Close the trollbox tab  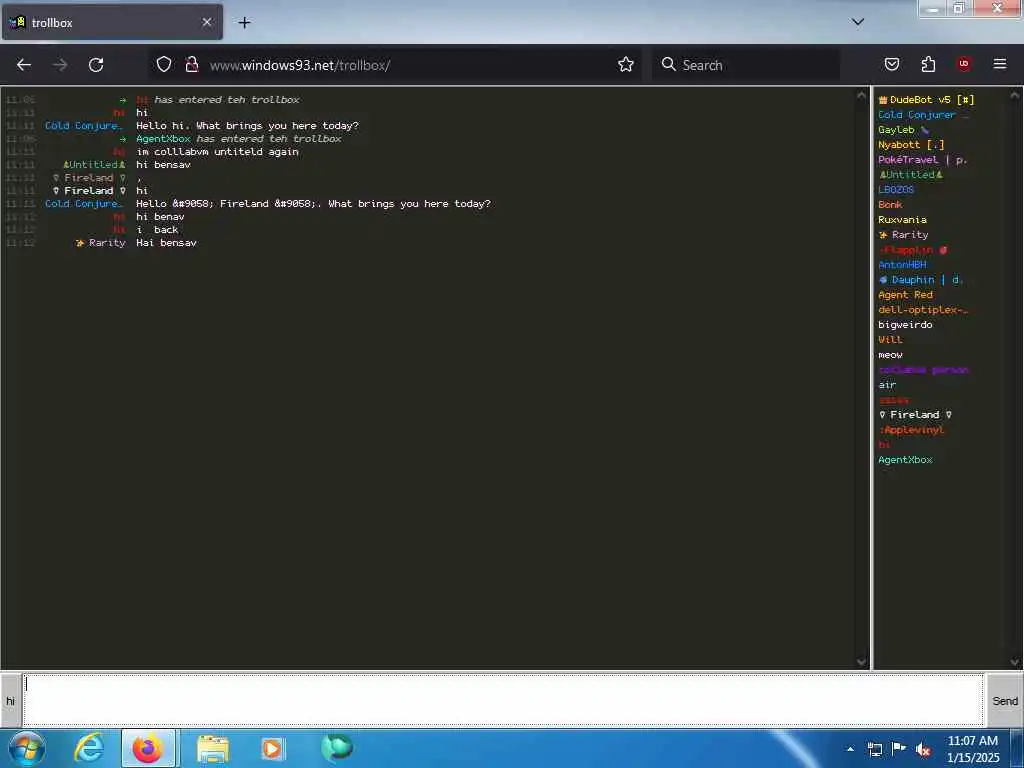(x=206, y=22)
